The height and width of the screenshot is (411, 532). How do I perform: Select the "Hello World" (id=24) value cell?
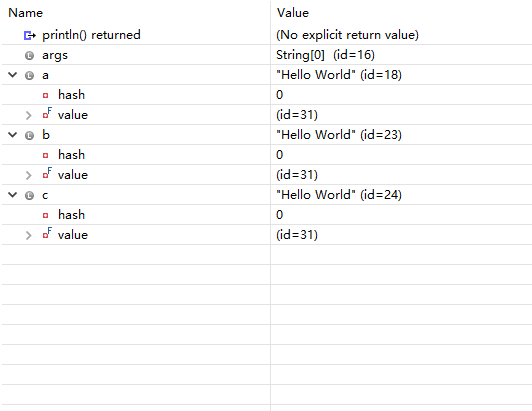point(401,195)
